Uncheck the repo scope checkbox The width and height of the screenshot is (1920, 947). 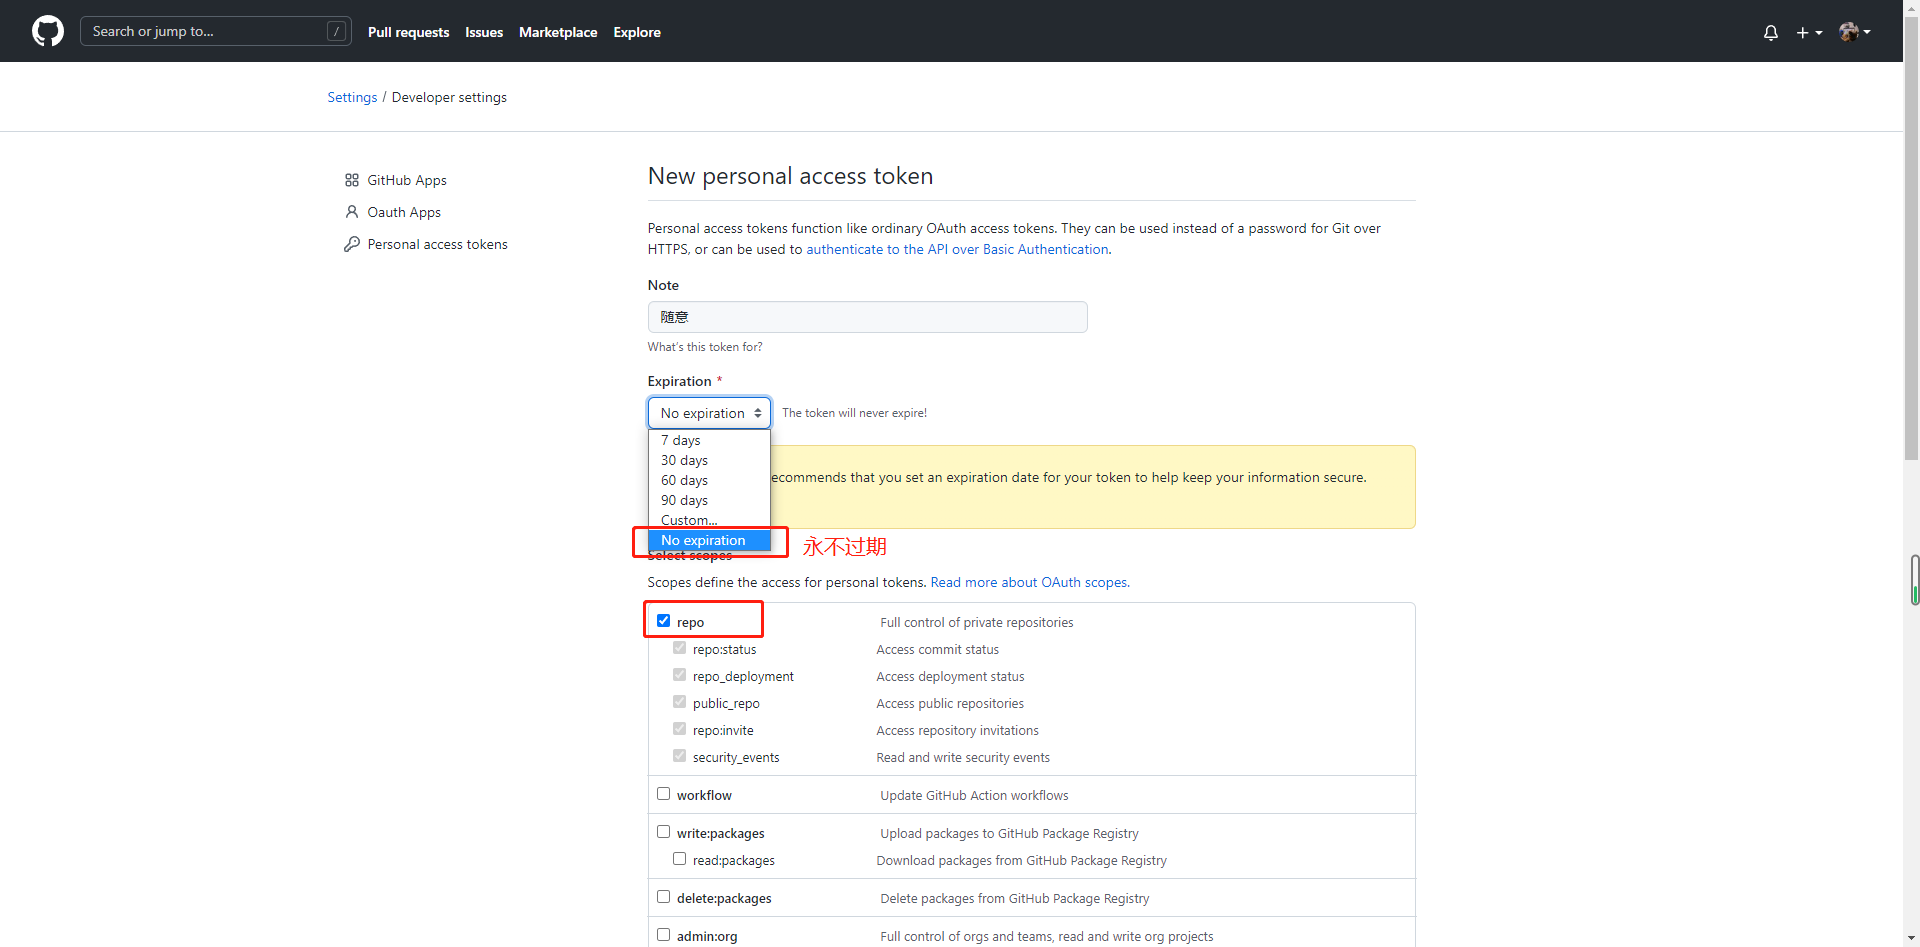[x=663, y=620]
